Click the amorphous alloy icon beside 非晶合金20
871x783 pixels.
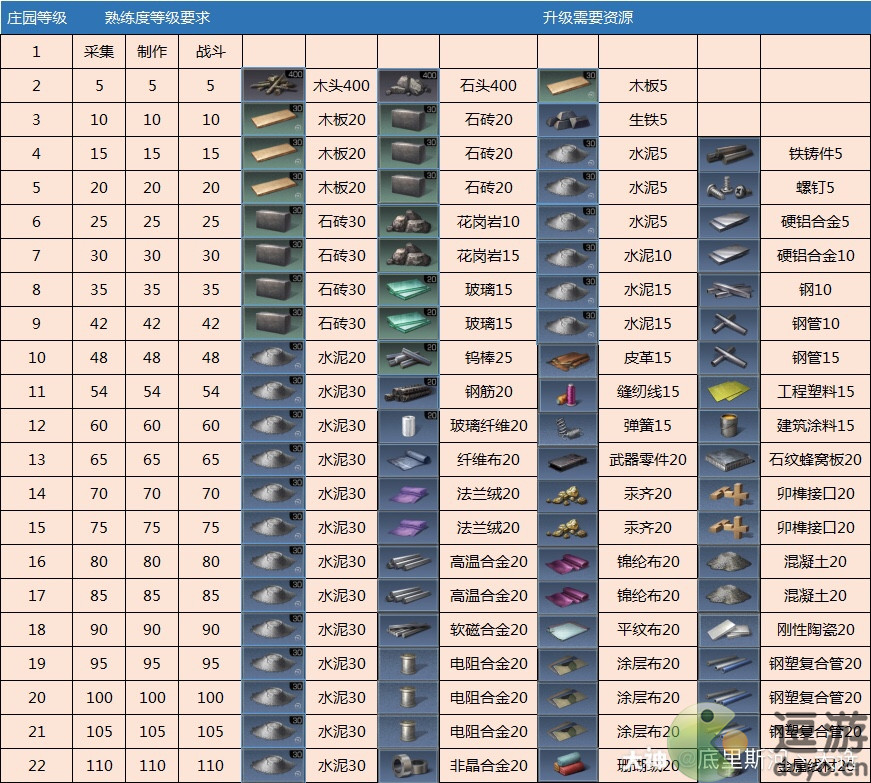pos(408,765)
